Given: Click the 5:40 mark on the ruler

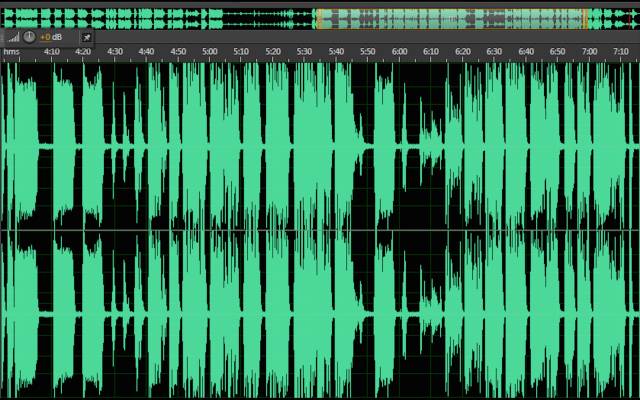Looking at the screenshot, I should click(336, 51).
